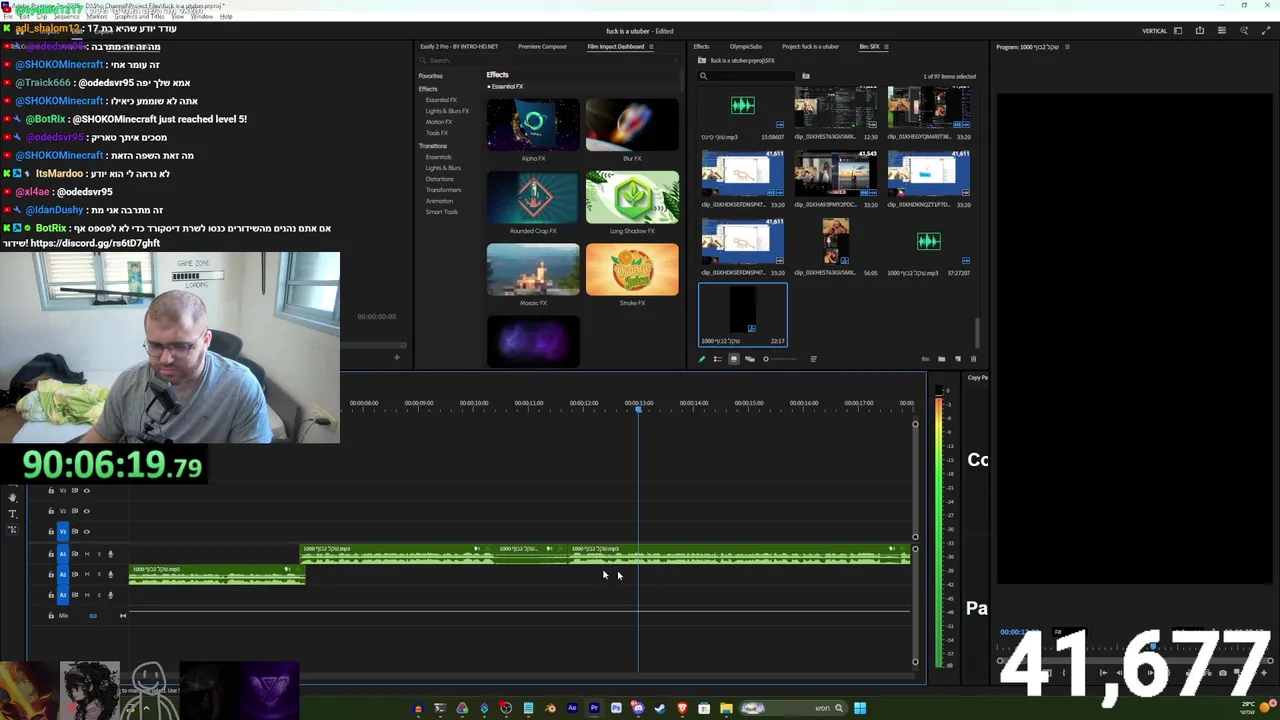Select Essentials under Transitions
The height and width of the screenshot is (720, 1280).
coord(438,157)
